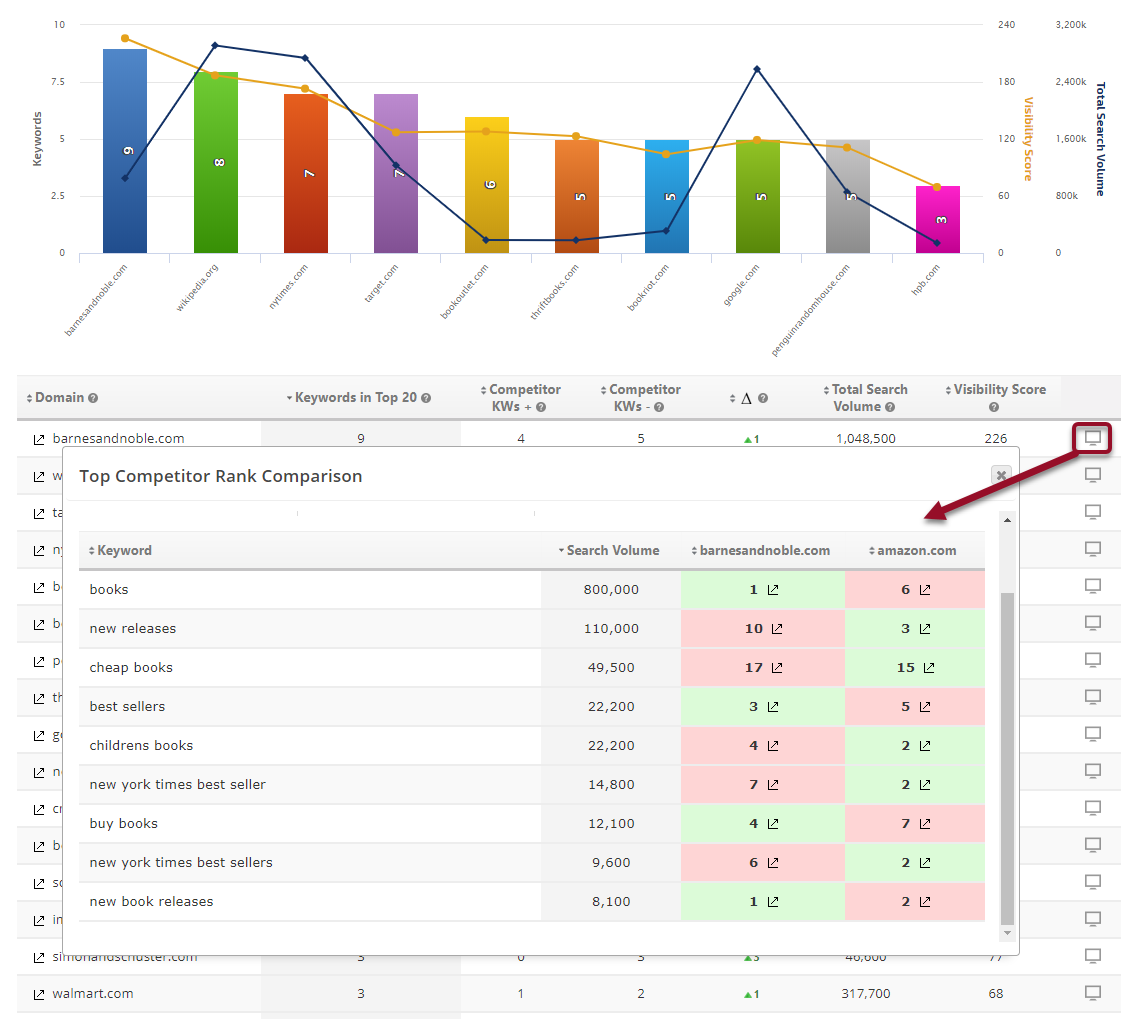
Task: Close the Top Competitor Rank Comparison popup
Action: pyautogui.click(x=1000, y=476)
